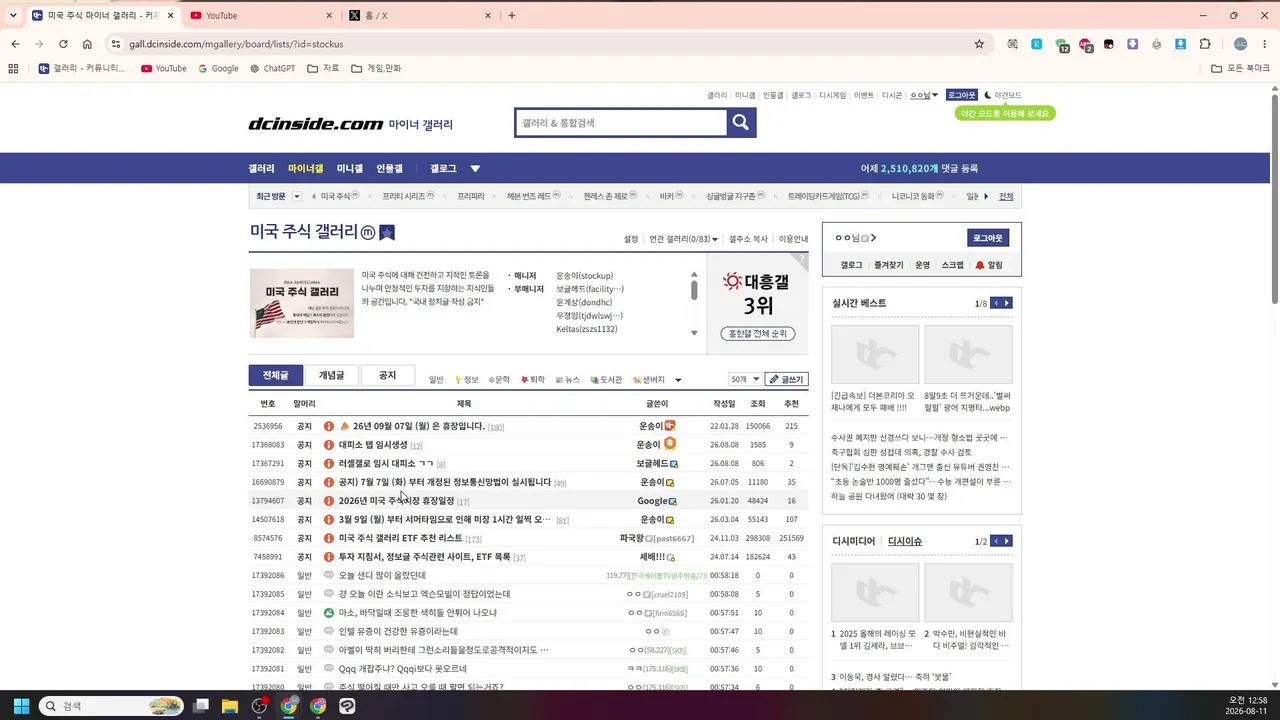Show next page of 디시이슈 panel
1280x720 pixels.
coord(1007,541)
